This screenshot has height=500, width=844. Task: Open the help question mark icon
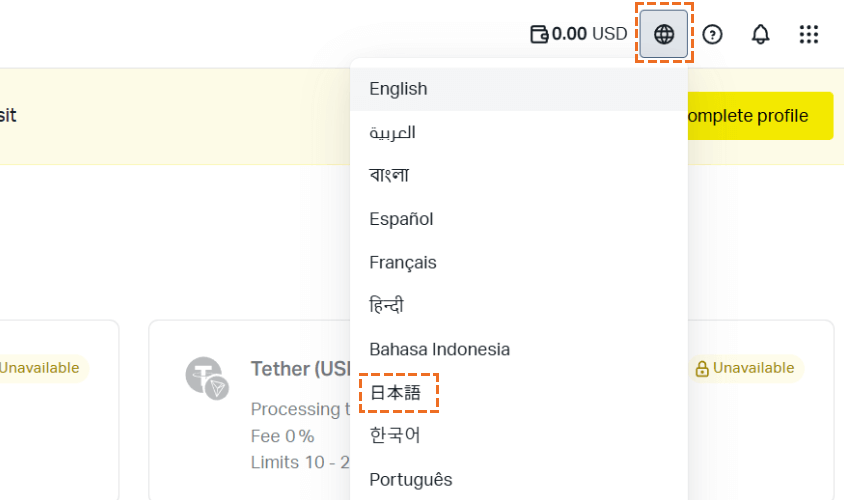pos(712,34)
